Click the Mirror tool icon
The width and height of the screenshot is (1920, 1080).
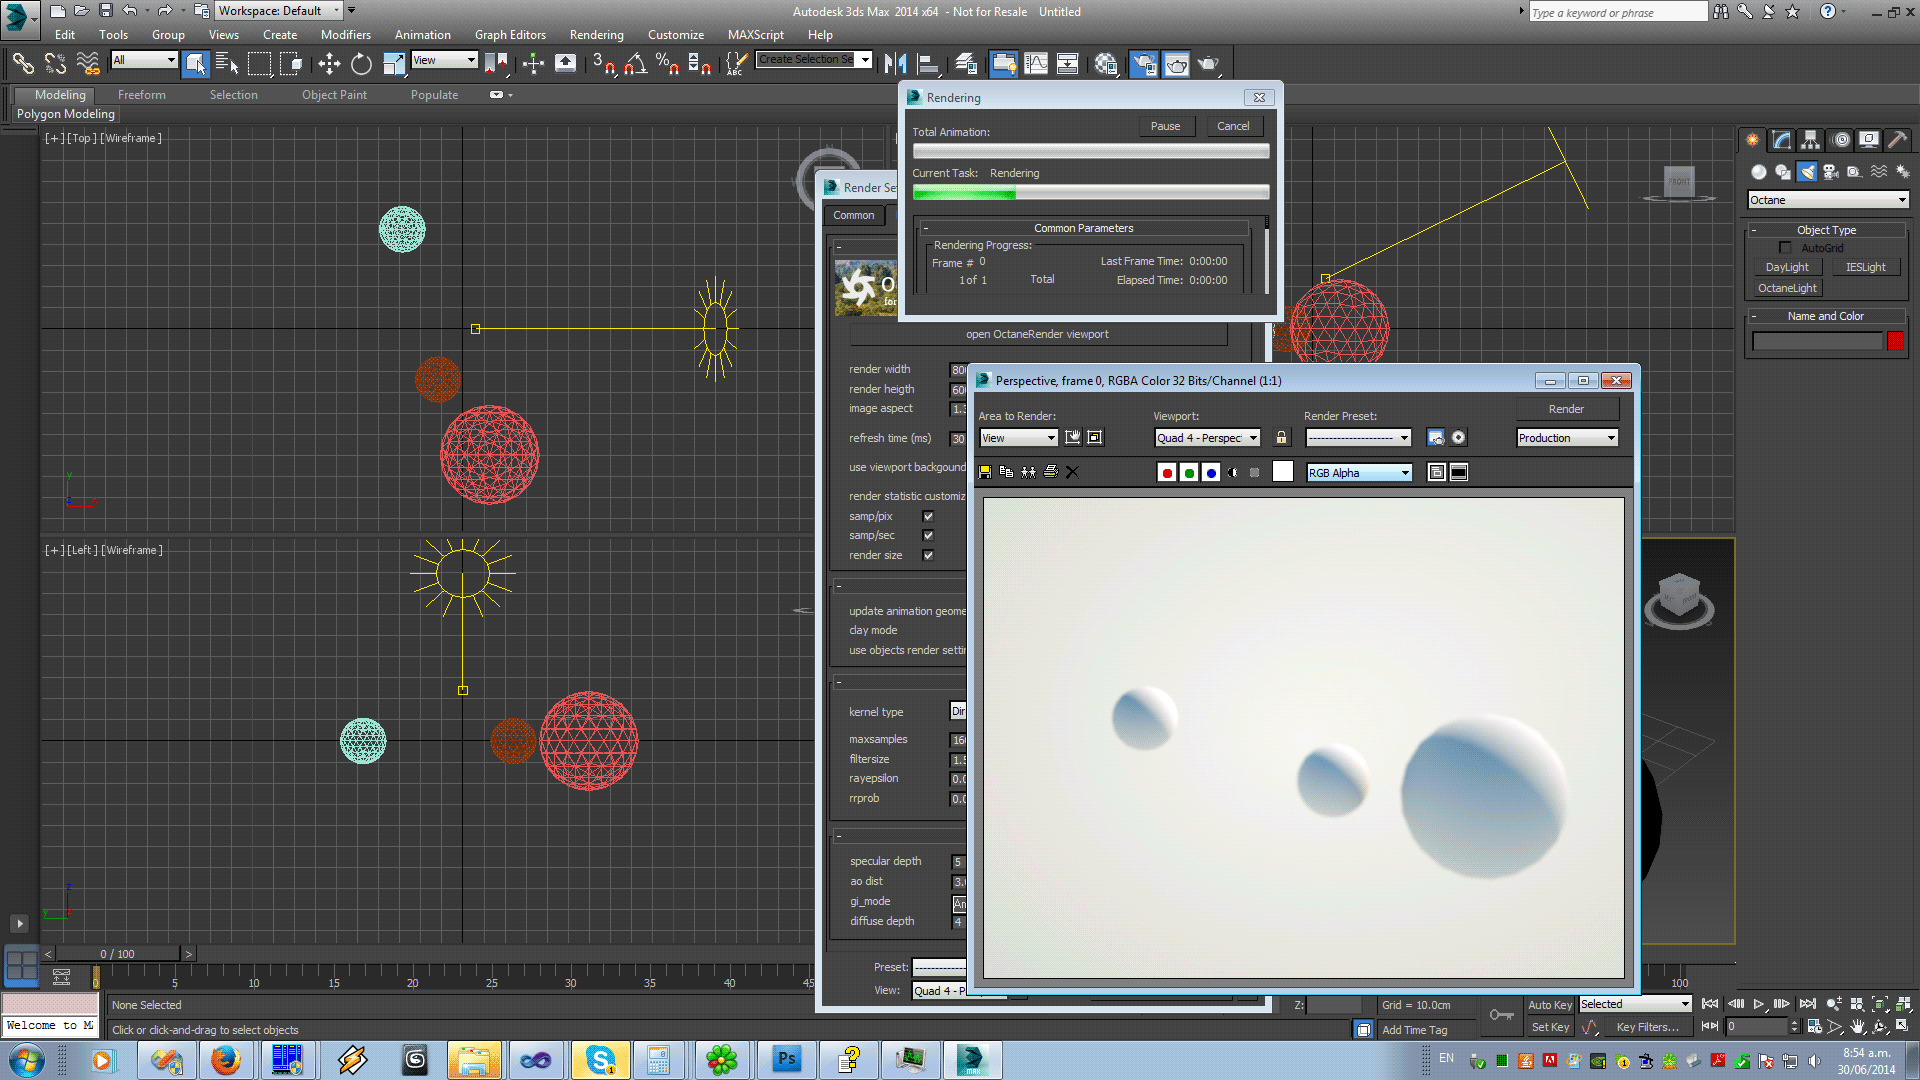(x=895, y=64)
